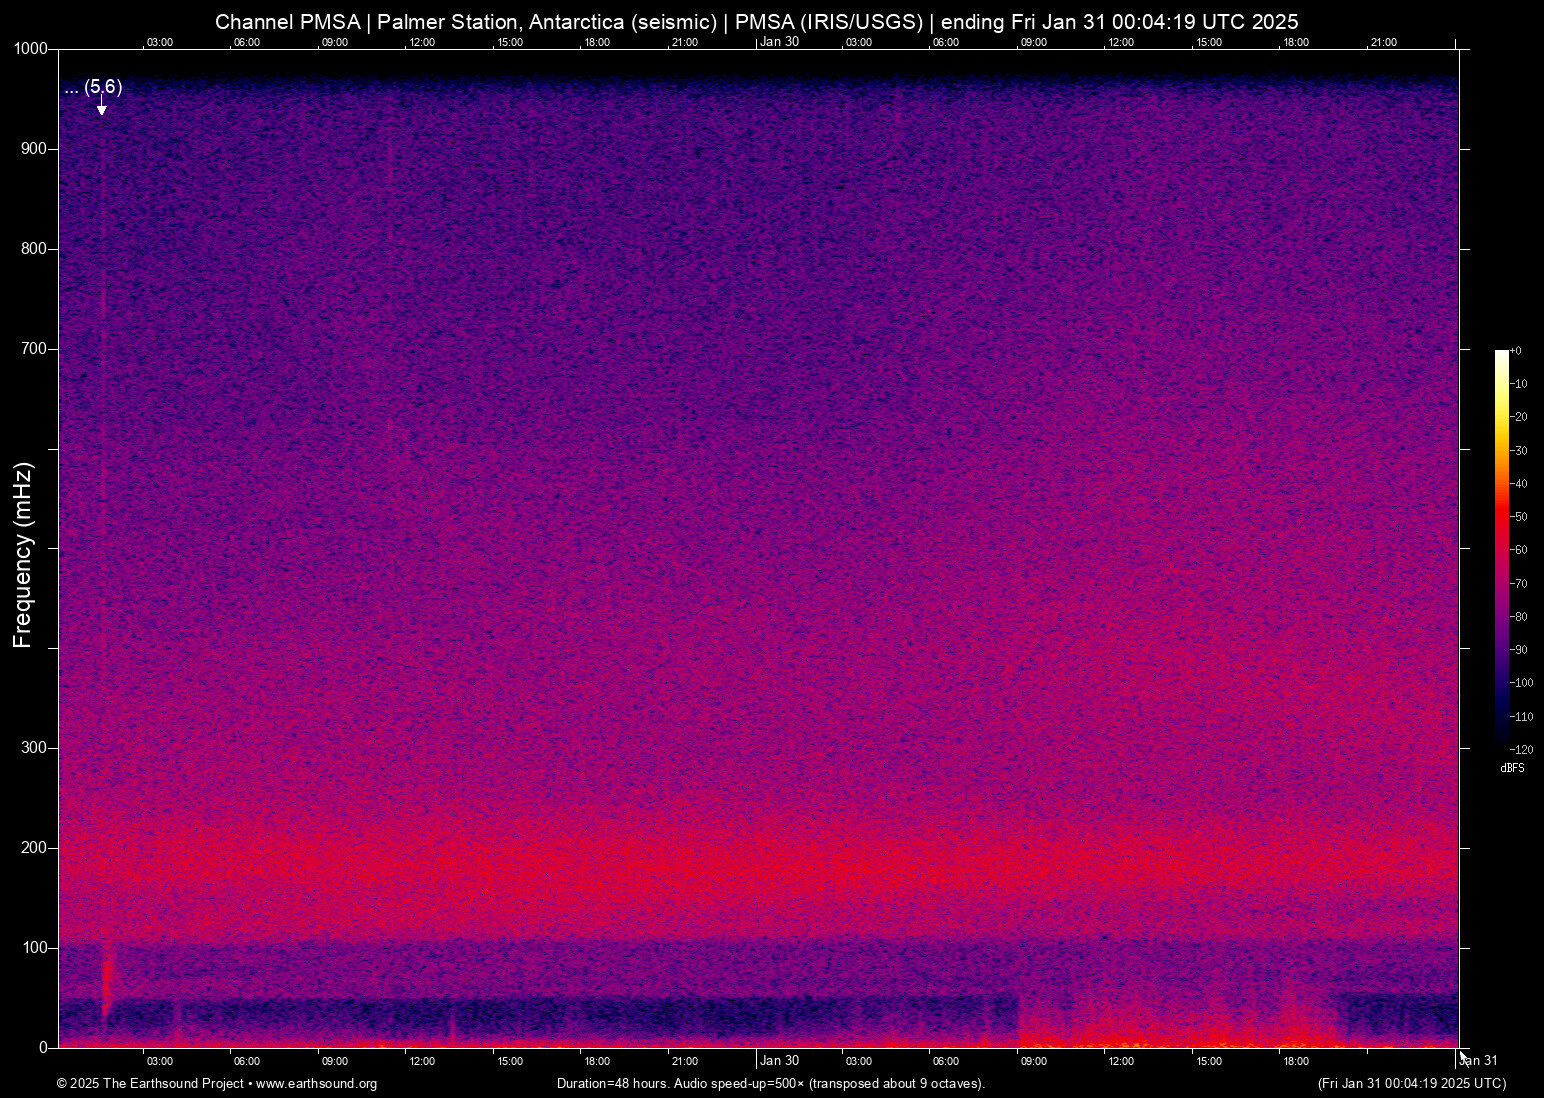Select the 03:00 time tick on top axis

click(x=160, y=42)
